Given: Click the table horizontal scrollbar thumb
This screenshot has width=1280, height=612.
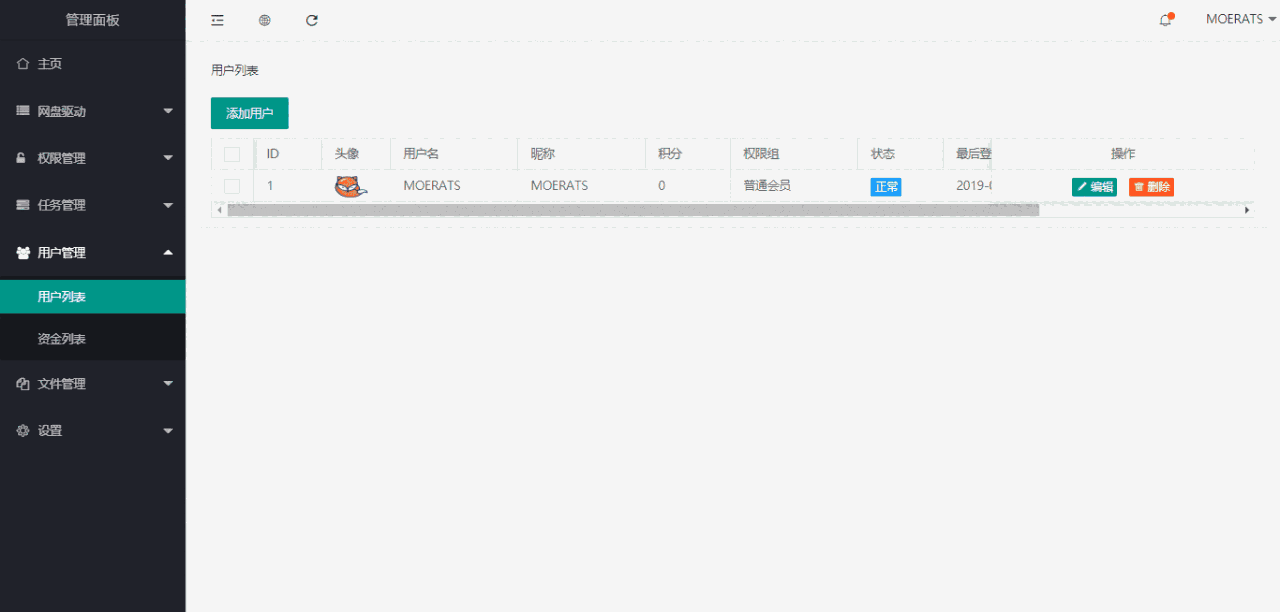Looking at the screenshot, I should point(633,210).
